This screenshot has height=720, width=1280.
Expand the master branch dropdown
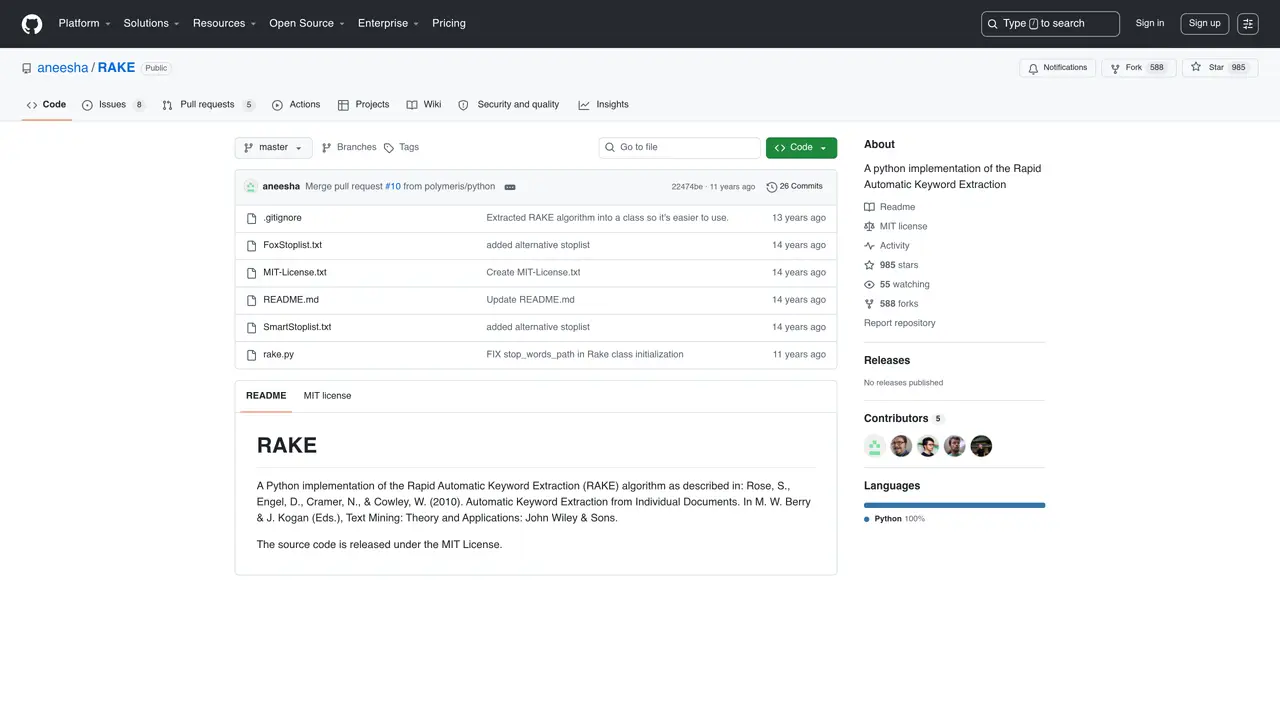click(273, 148)
